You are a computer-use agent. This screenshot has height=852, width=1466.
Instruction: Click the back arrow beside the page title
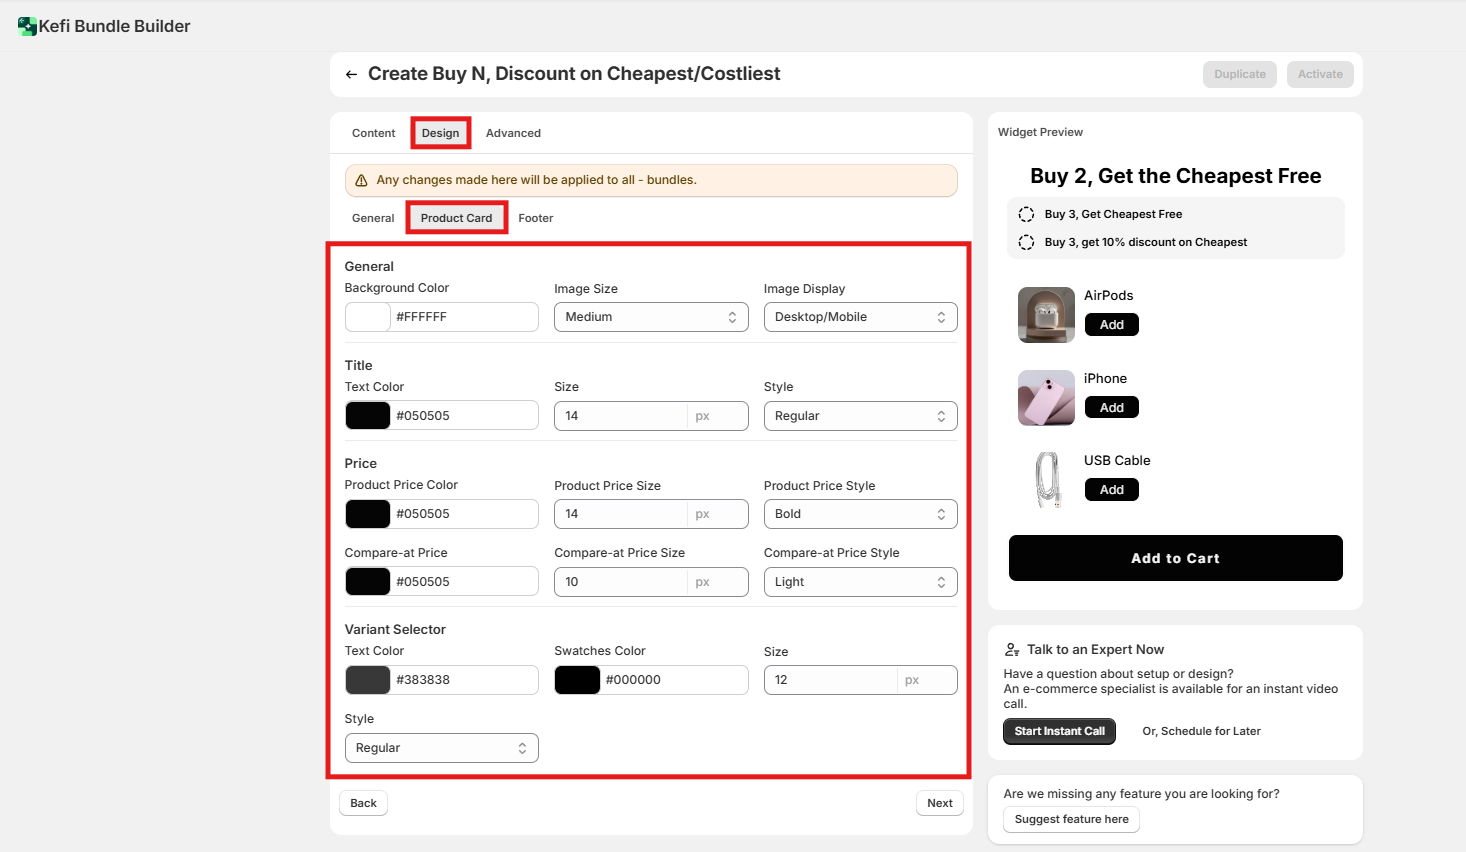[x=351, y=75]
